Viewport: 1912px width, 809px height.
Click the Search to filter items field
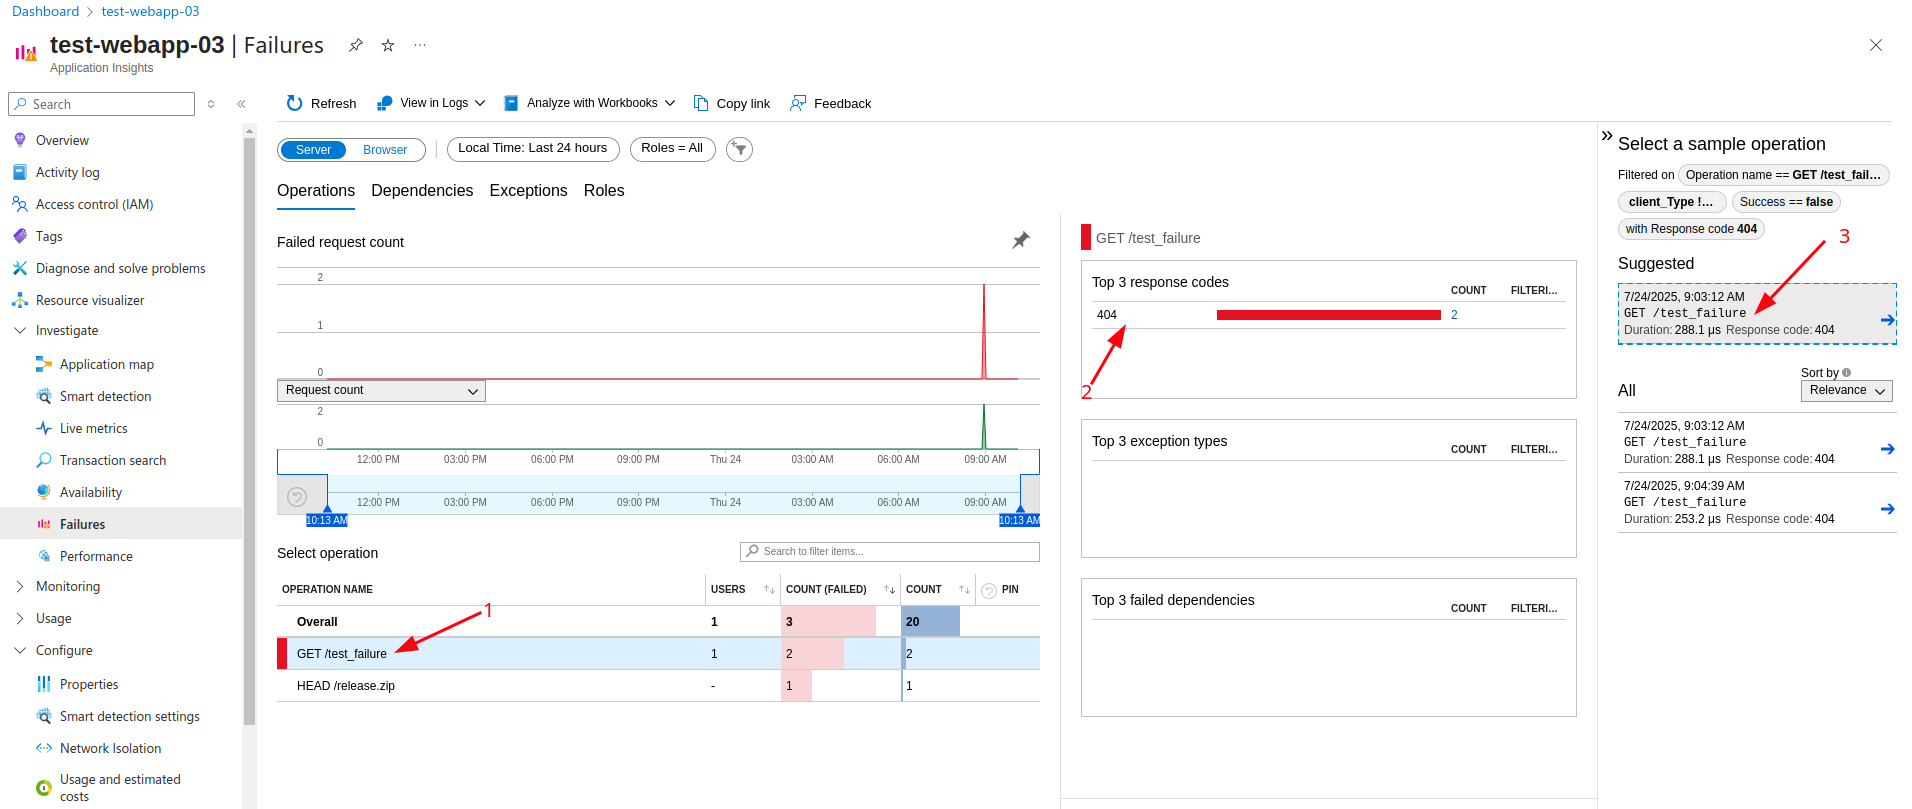(890, 552)
